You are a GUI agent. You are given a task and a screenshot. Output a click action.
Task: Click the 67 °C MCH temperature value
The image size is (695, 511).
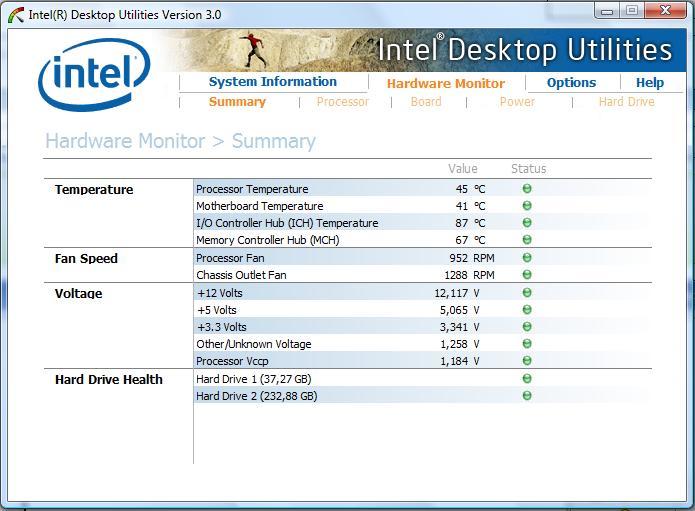pos(470,240)
